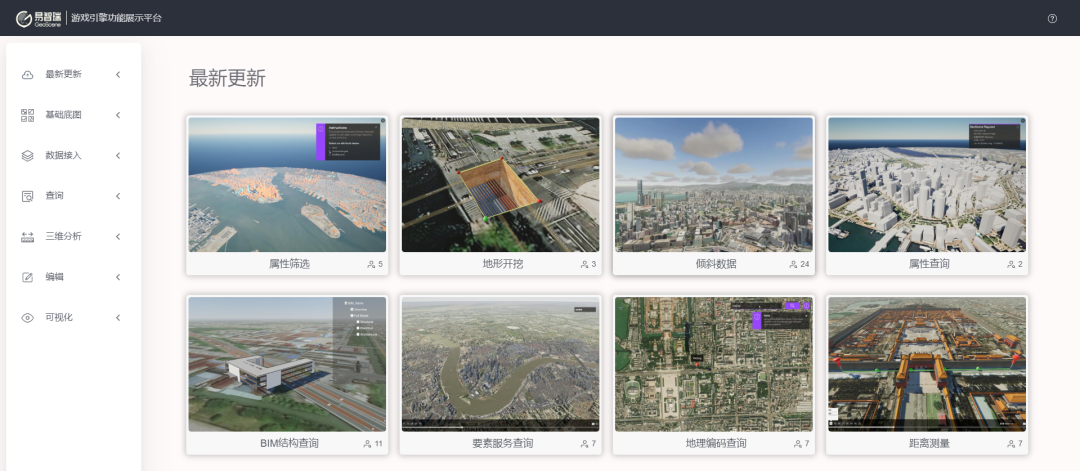Click the viewer count icon on 属性筛选 card
The width and height of the screenshot is (1080, 471).
point(371,264)
